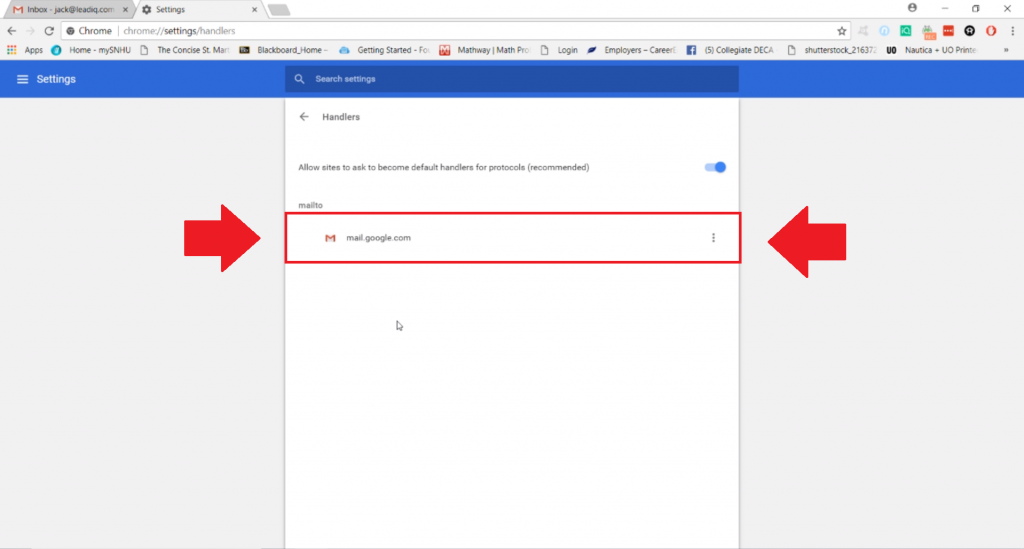Open Getting Started bookmark

(385, 50)
